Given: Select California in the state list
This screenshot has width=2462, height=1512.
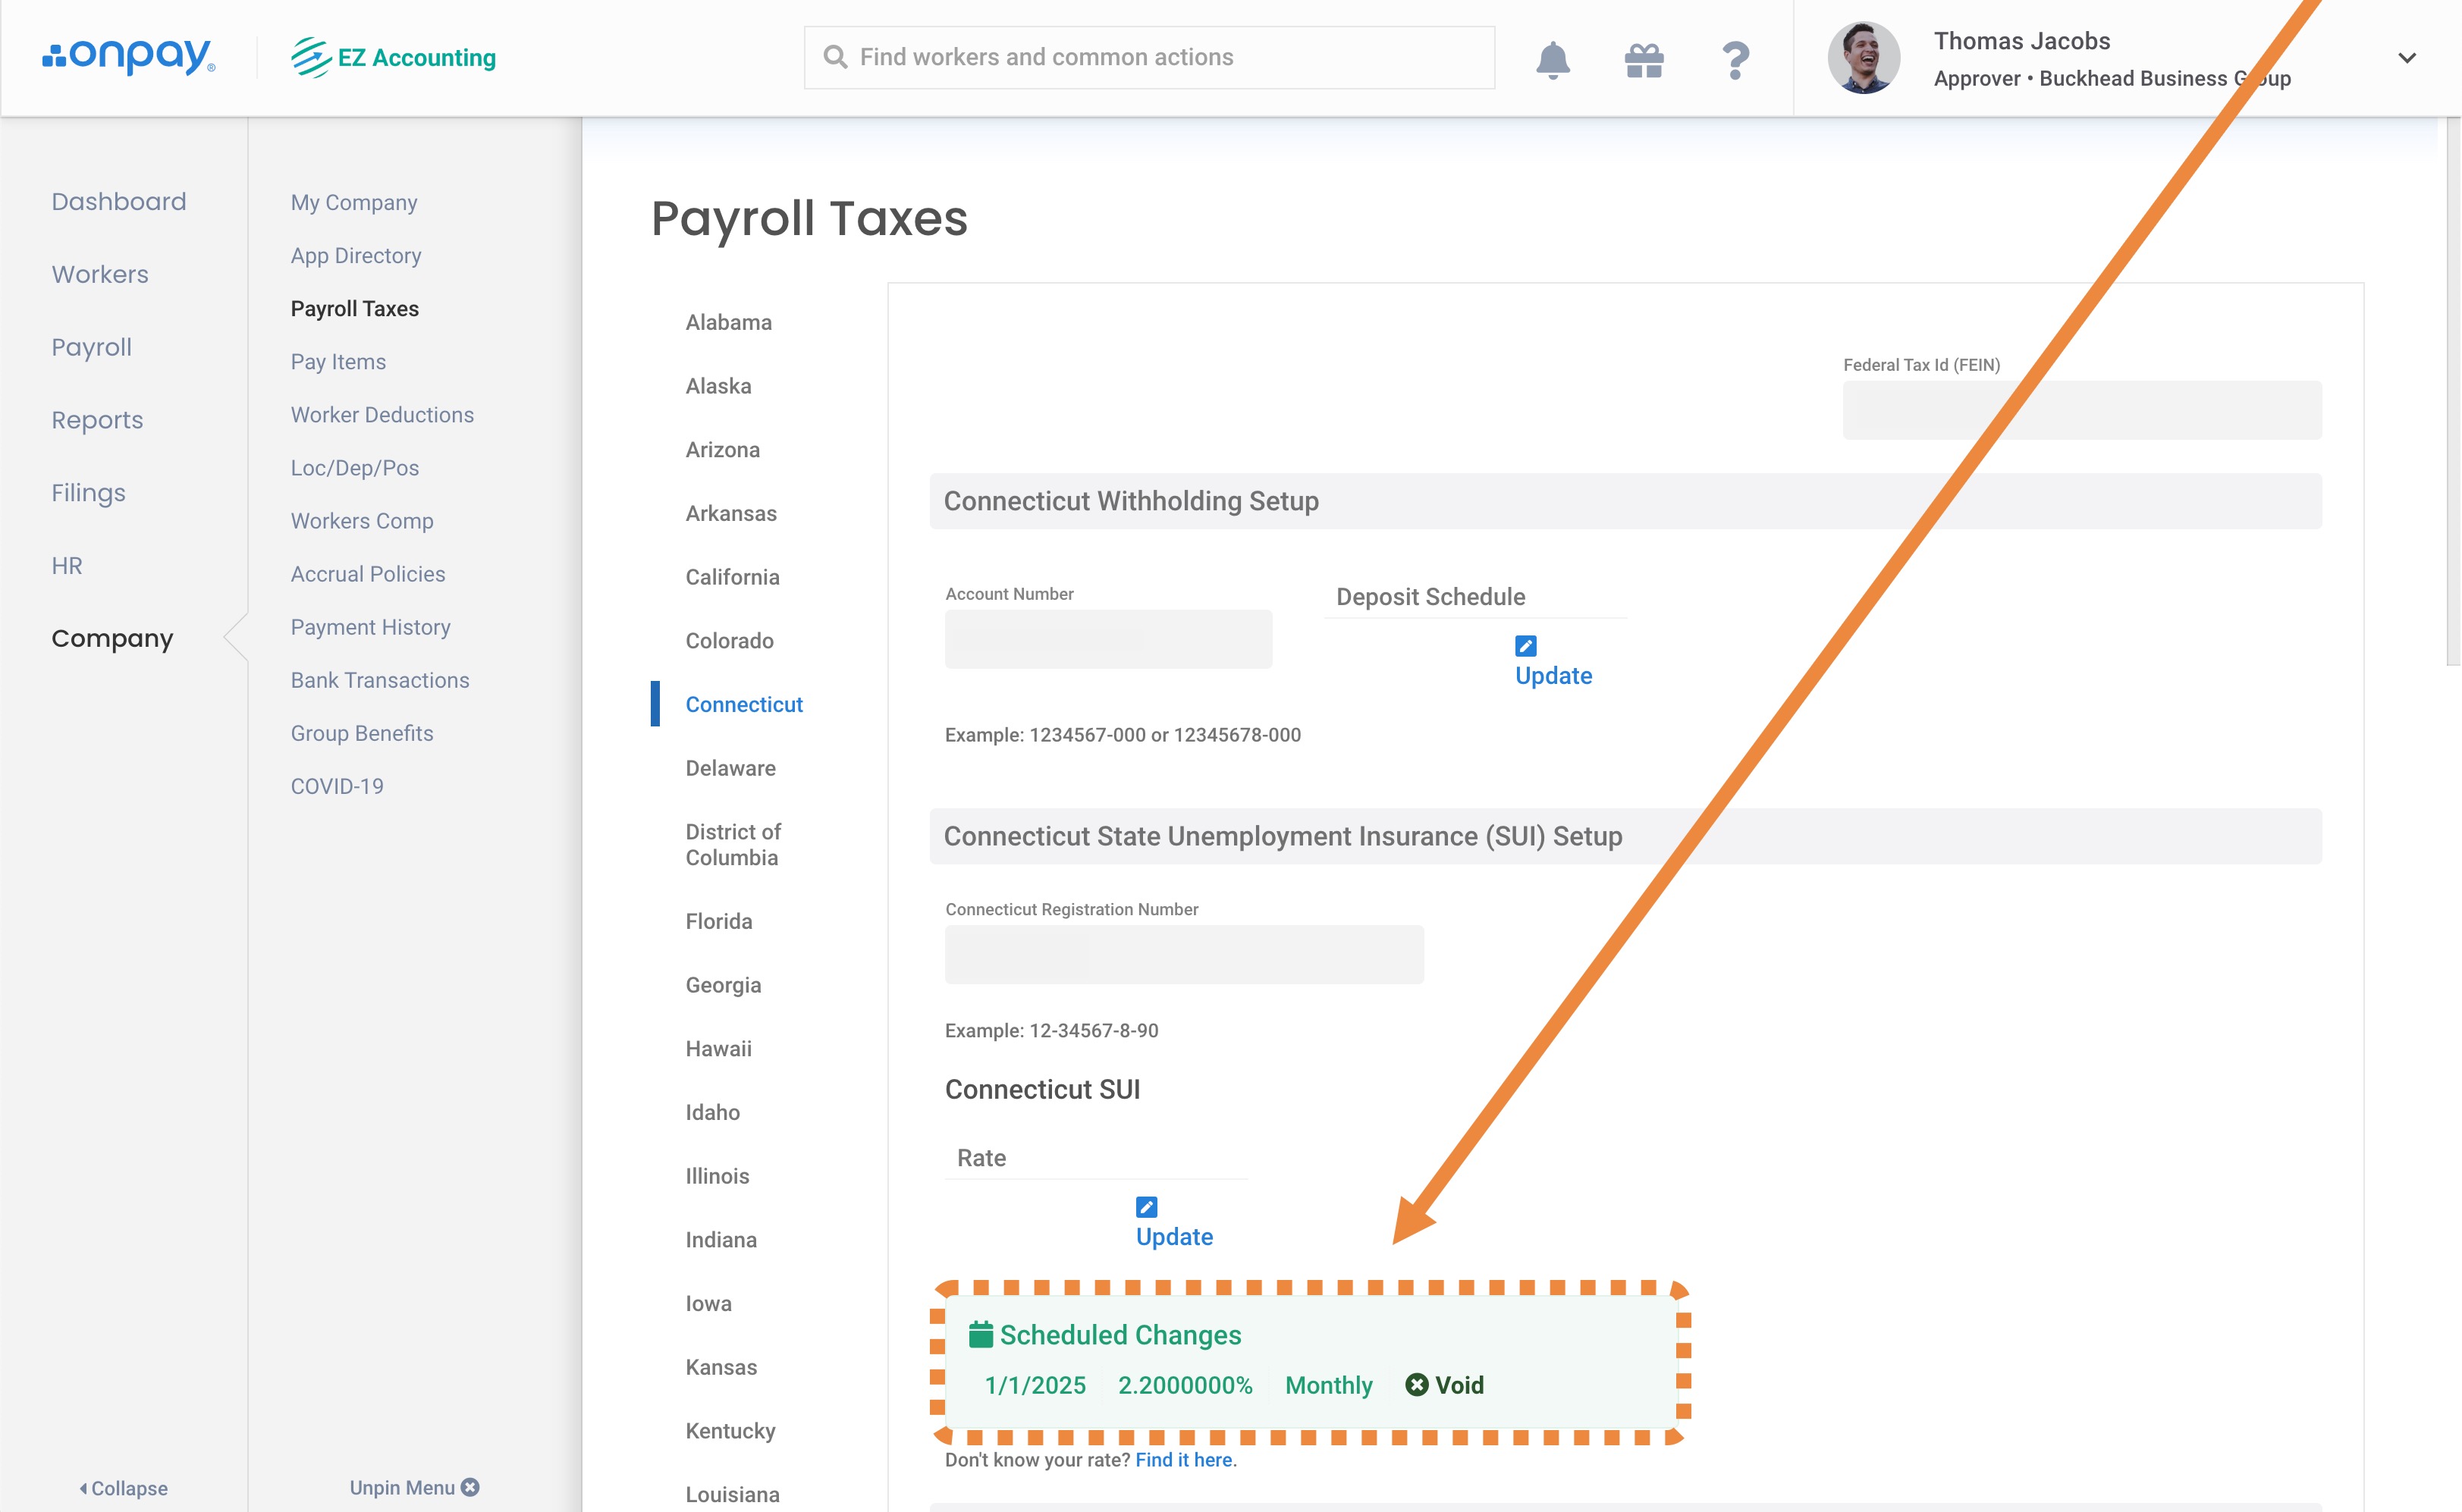Looking at the screenshot, I should (732, 577).
